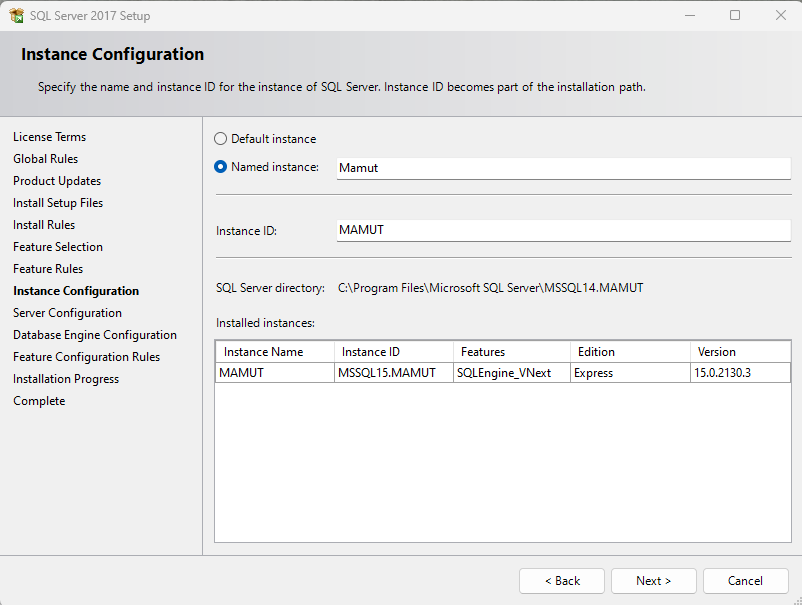Click version 15.0.2130.3 cell
Screen dimensions: 802x605
pyautogui.click(x=740, y=373)
